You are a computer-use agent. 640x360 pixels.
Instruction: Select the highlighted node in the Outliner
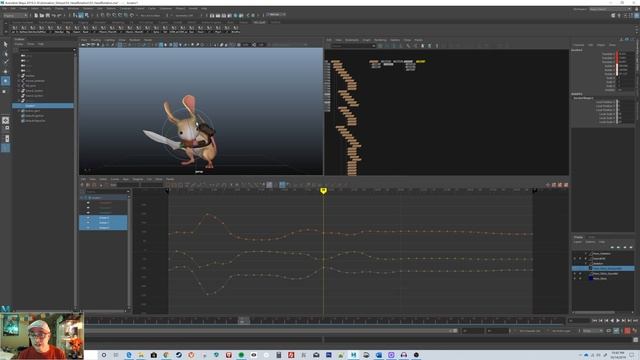click(x=43, y=106)
